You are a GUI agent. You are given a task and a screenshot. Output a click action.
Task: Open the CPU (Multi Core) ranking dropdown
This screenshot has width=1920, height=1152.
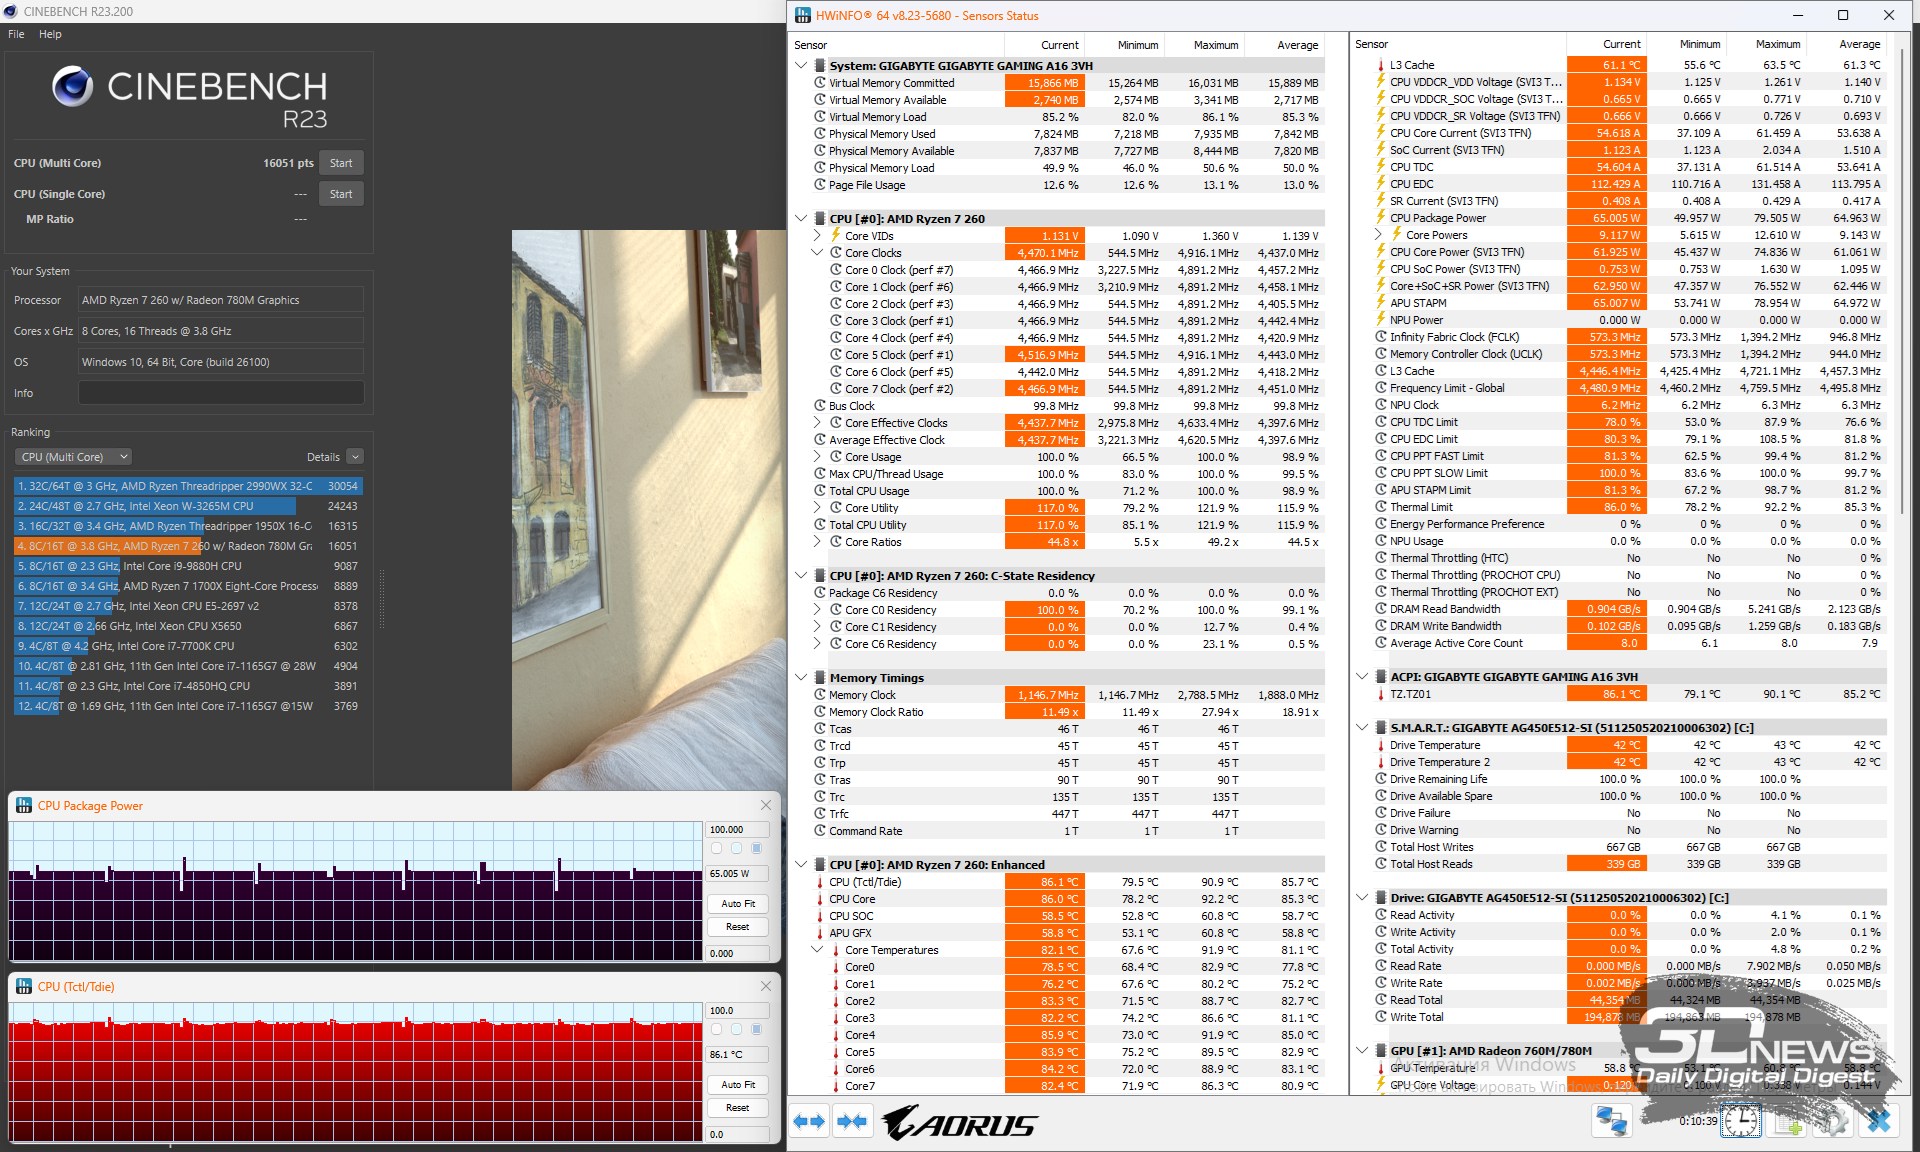(74, 457)
